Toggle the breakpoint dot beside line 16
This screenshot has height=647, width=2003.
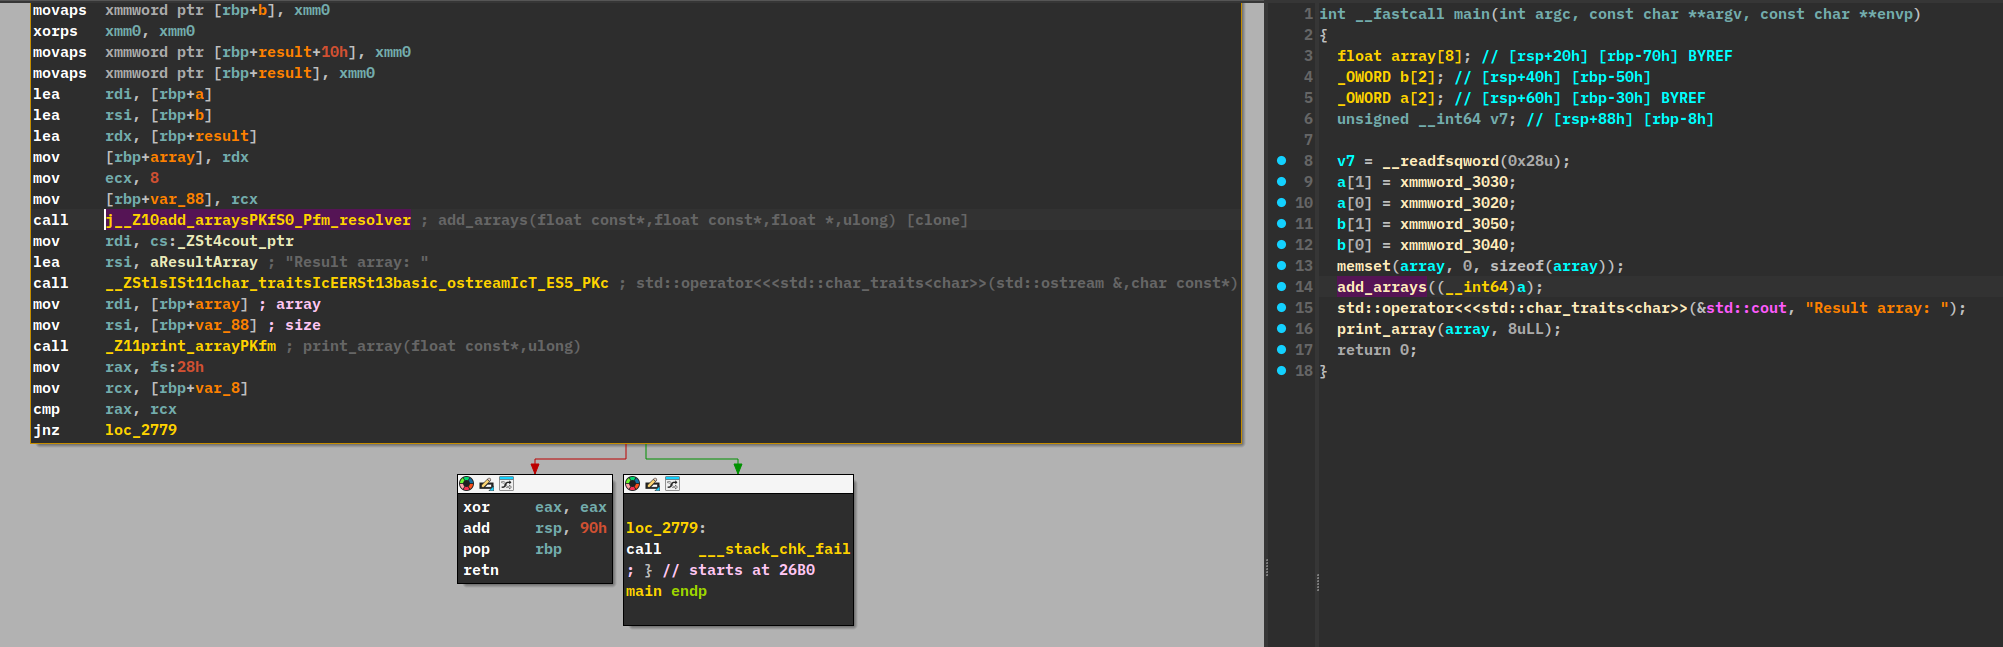pos(1282,329)
